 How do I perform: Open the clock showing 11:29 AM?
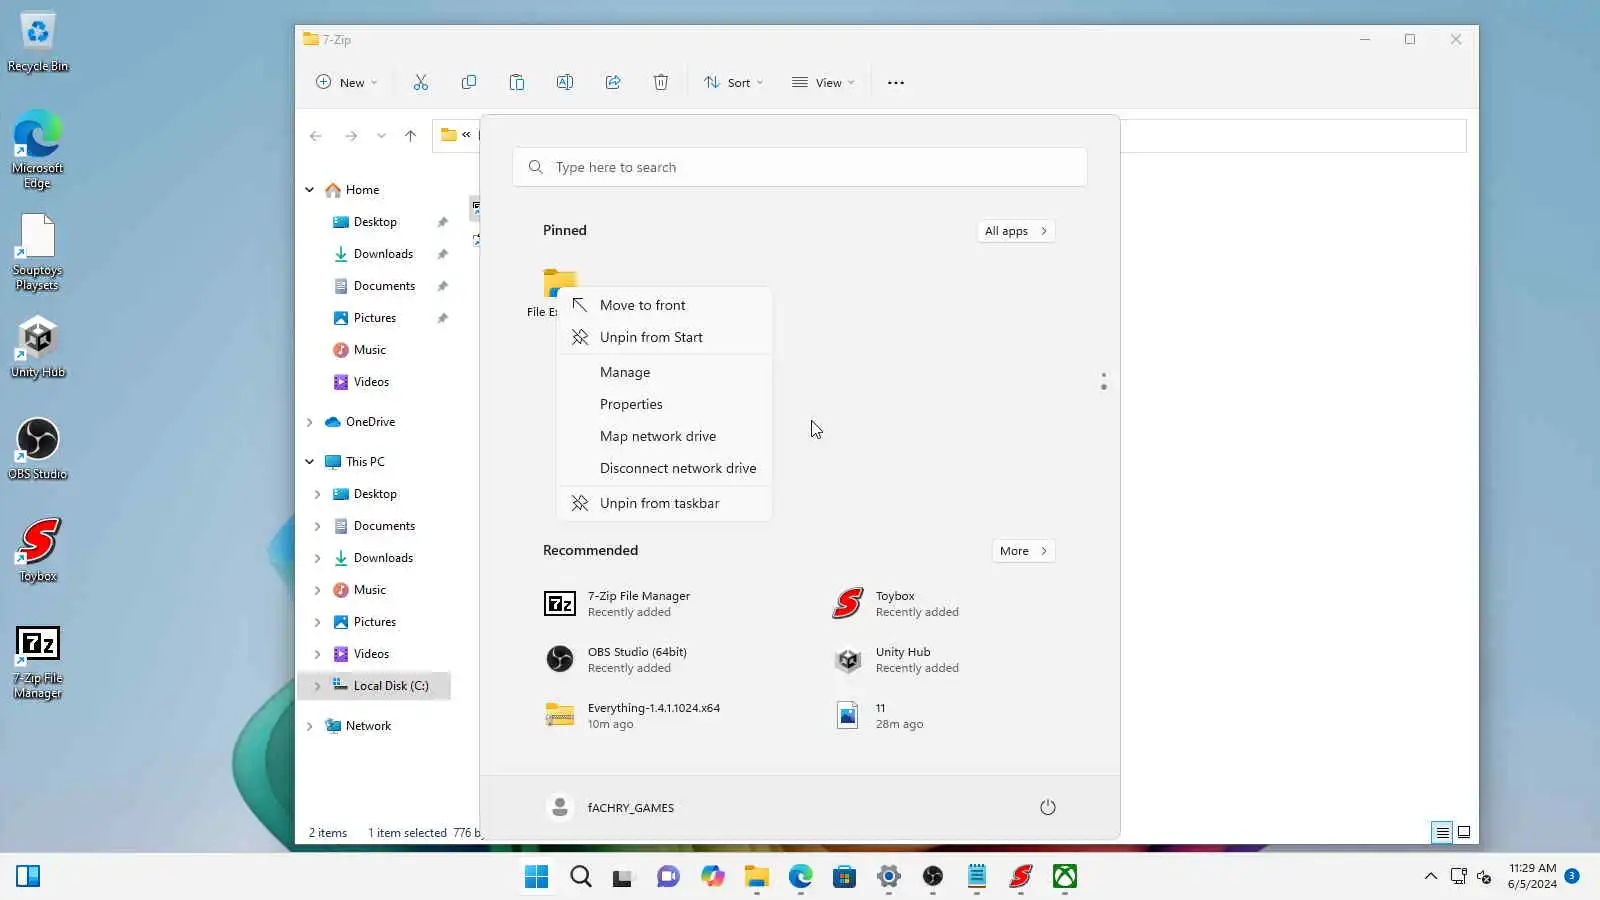[1532, 876]
